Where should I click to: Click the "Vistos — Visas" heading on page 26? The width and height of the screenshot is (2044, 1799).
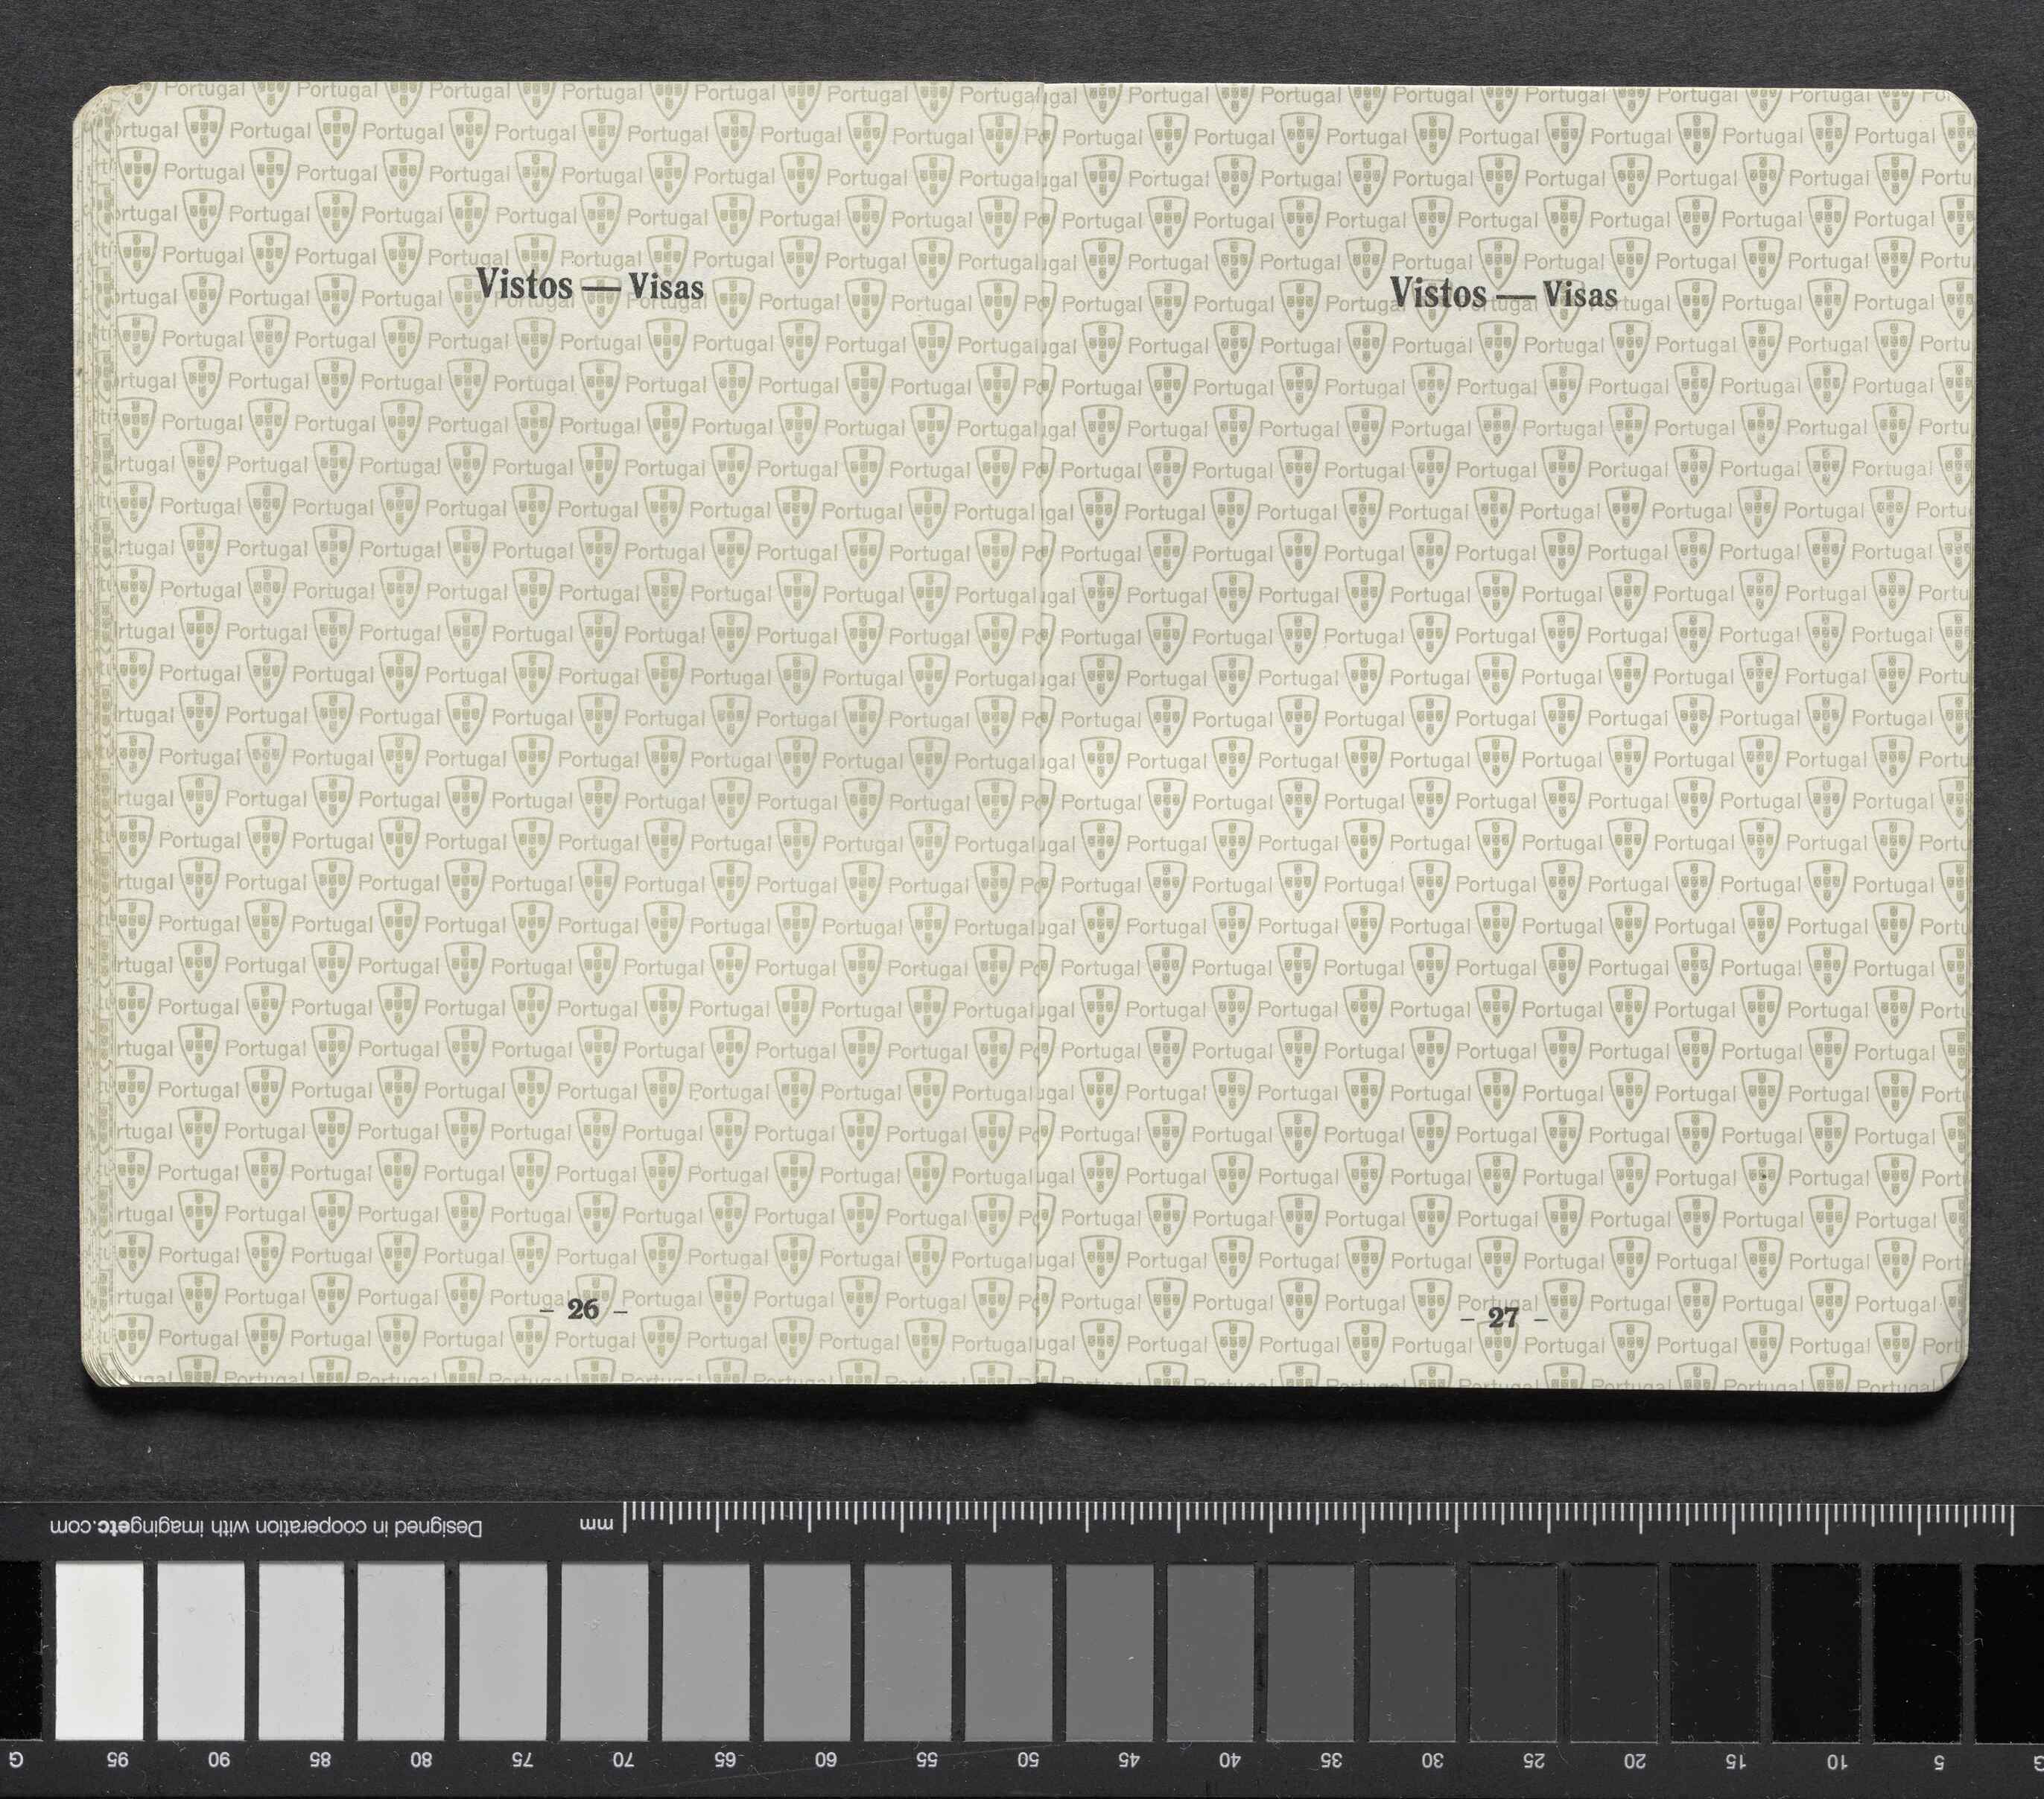coord(590,285)
